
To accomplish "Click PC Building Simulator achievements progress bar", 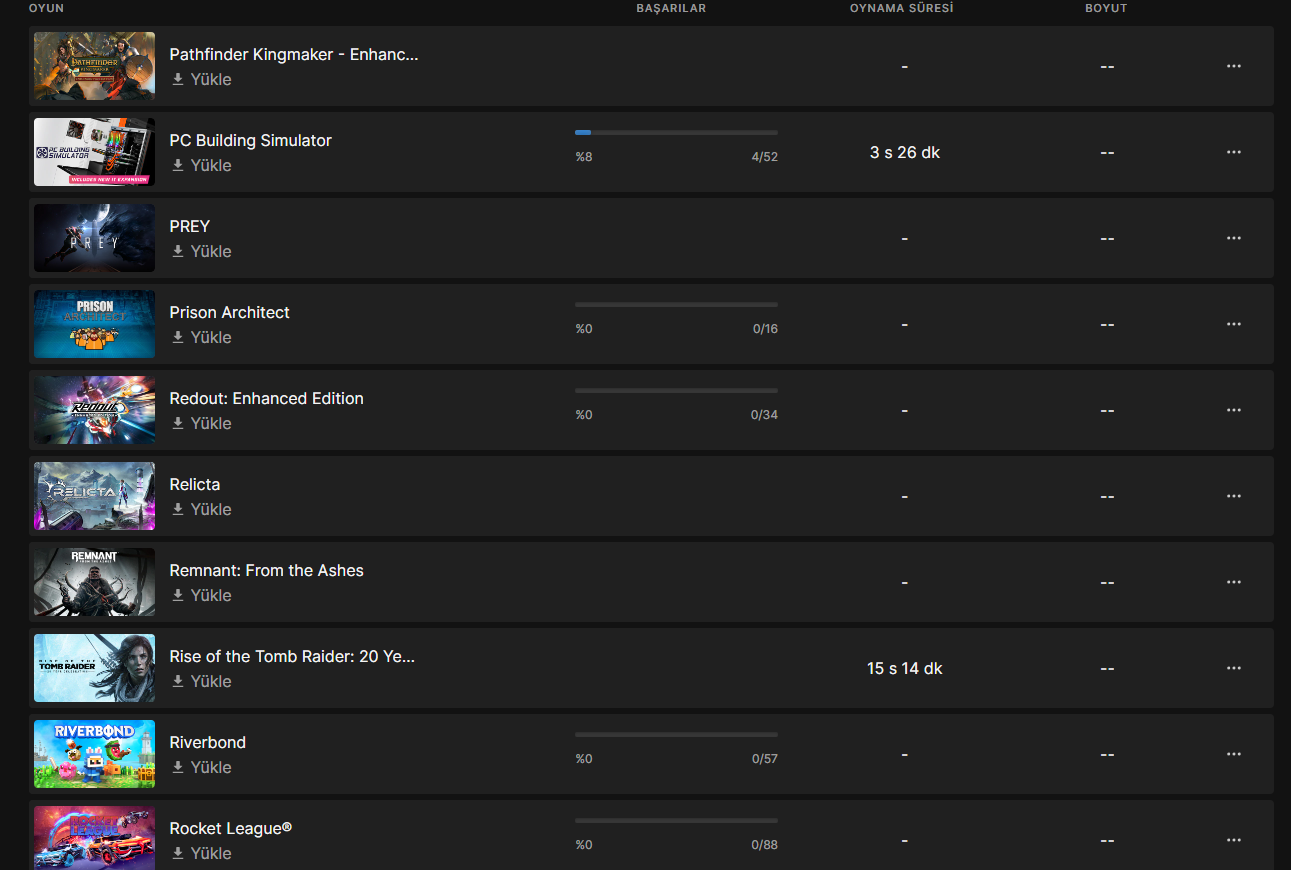I will click(x=676, y=132).
